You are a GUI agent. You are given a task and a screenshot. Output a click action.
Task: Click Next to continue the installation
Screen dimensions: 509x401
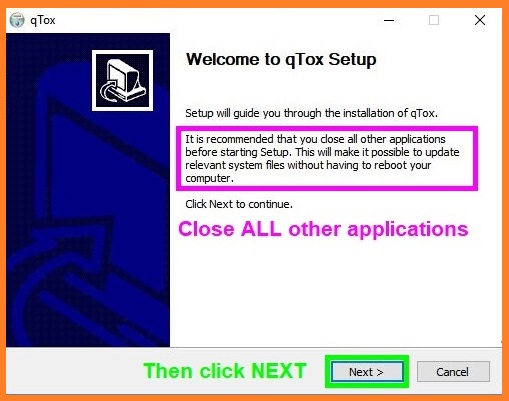pyautogui.click(x=367, y=372)
